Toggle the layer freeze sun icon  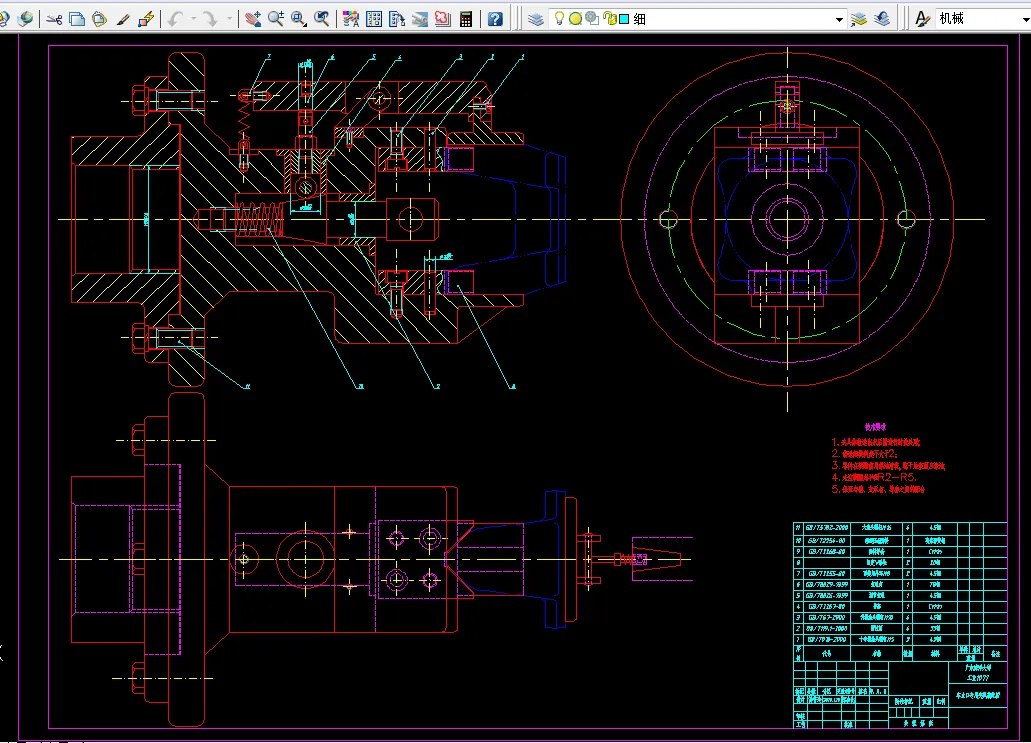[576, 19]
